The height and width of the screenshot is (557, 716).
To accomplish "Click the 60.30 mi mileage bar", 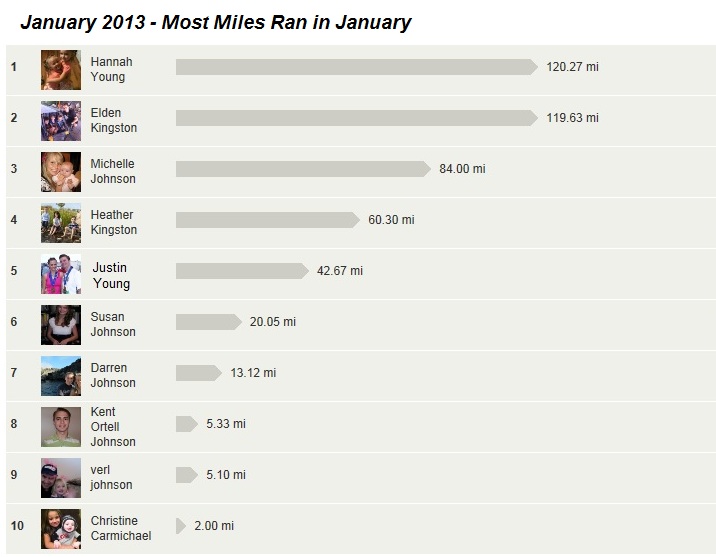I will [x=268, y=220].
